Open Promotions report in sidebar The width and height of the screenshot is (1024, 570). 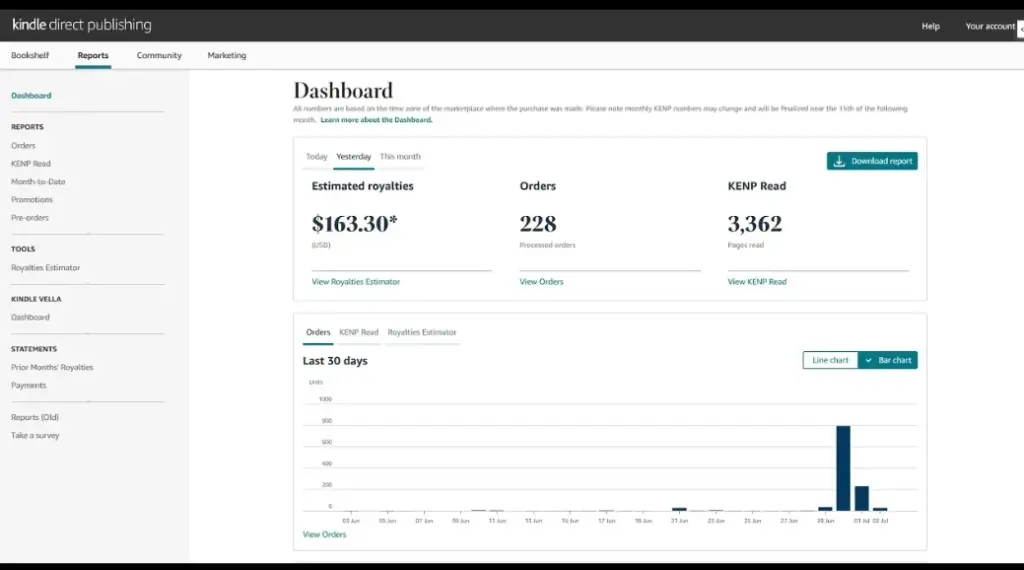32,200
